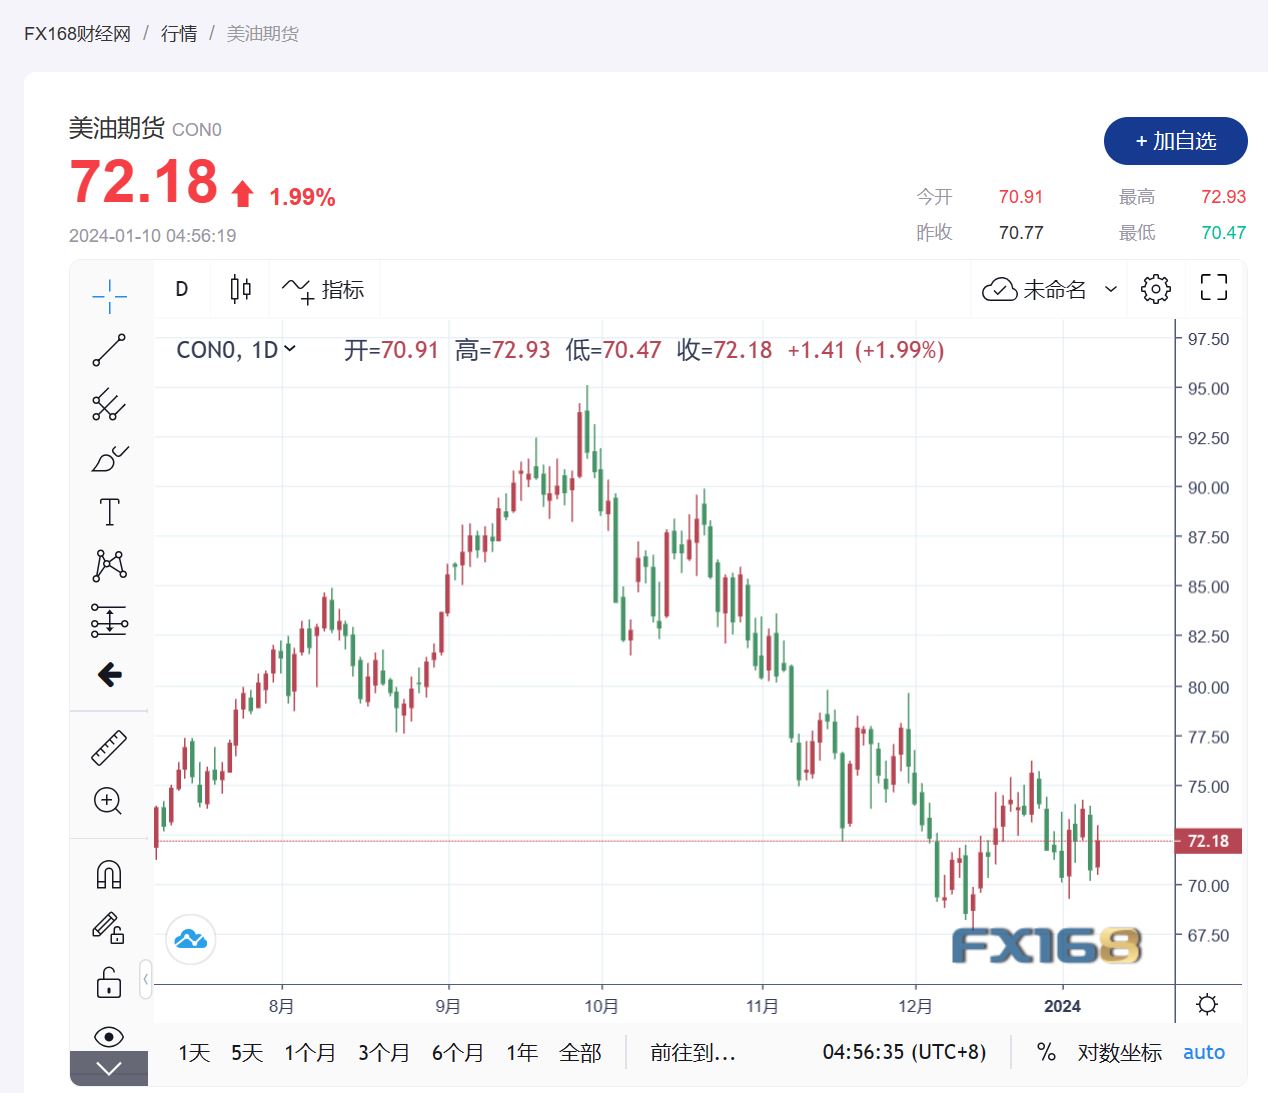Choose the brush drawing tool
1268x1093 pixels.
click(109, 458)
